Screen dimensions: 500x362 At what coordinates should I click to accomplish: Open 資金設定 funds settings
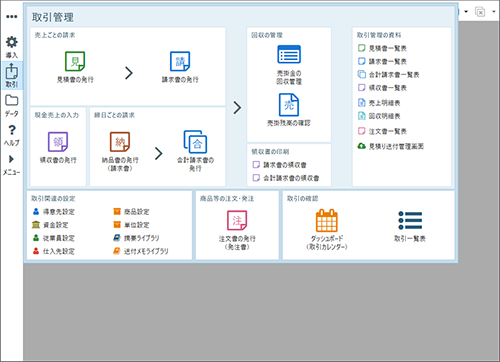coord(50,225)
